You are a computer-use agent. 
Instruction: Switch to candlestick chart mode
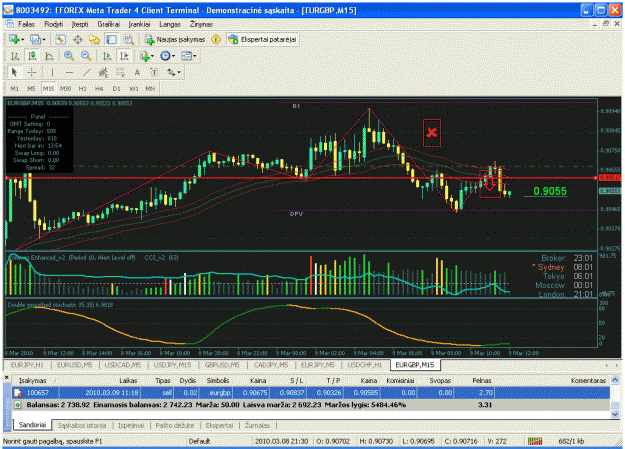click(32, 56)
